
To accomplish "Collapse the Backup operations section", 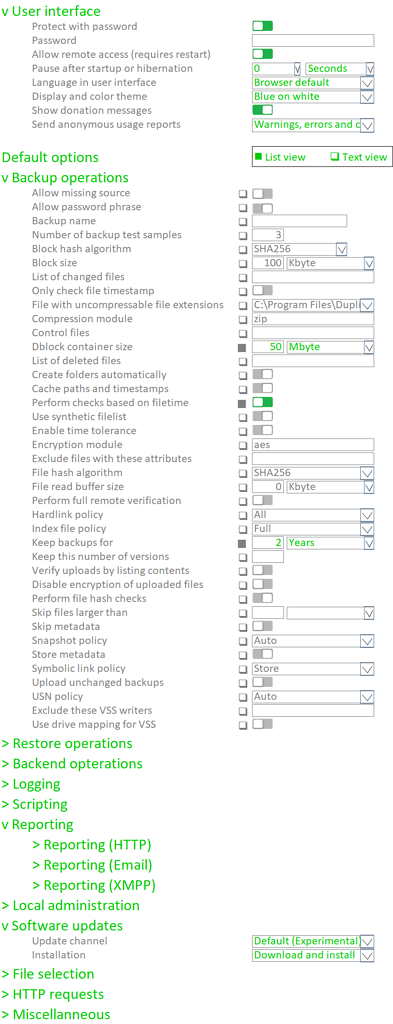I will [65, 178].
